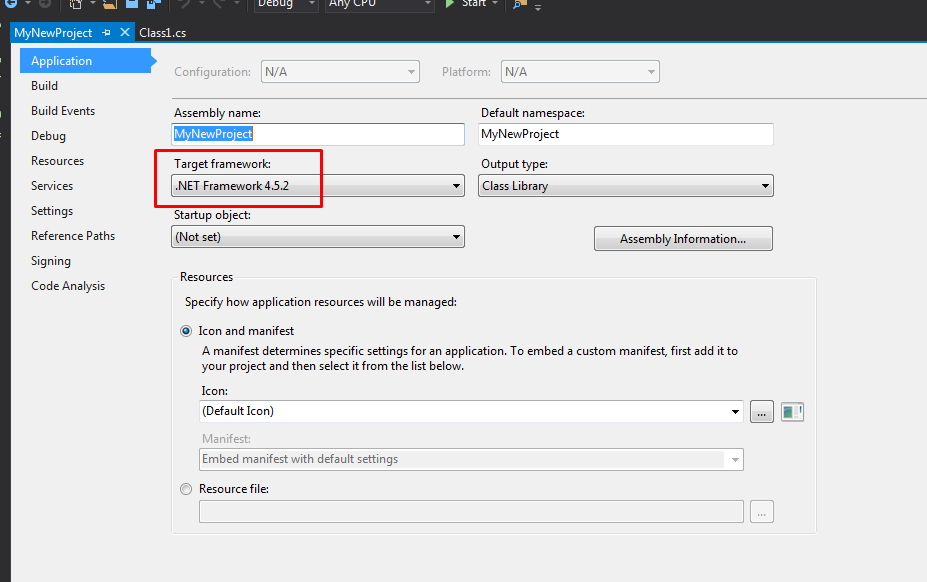Click the green Start debugging arrow
The height and width of the screenshot is (582, 927).
(449, 4)
